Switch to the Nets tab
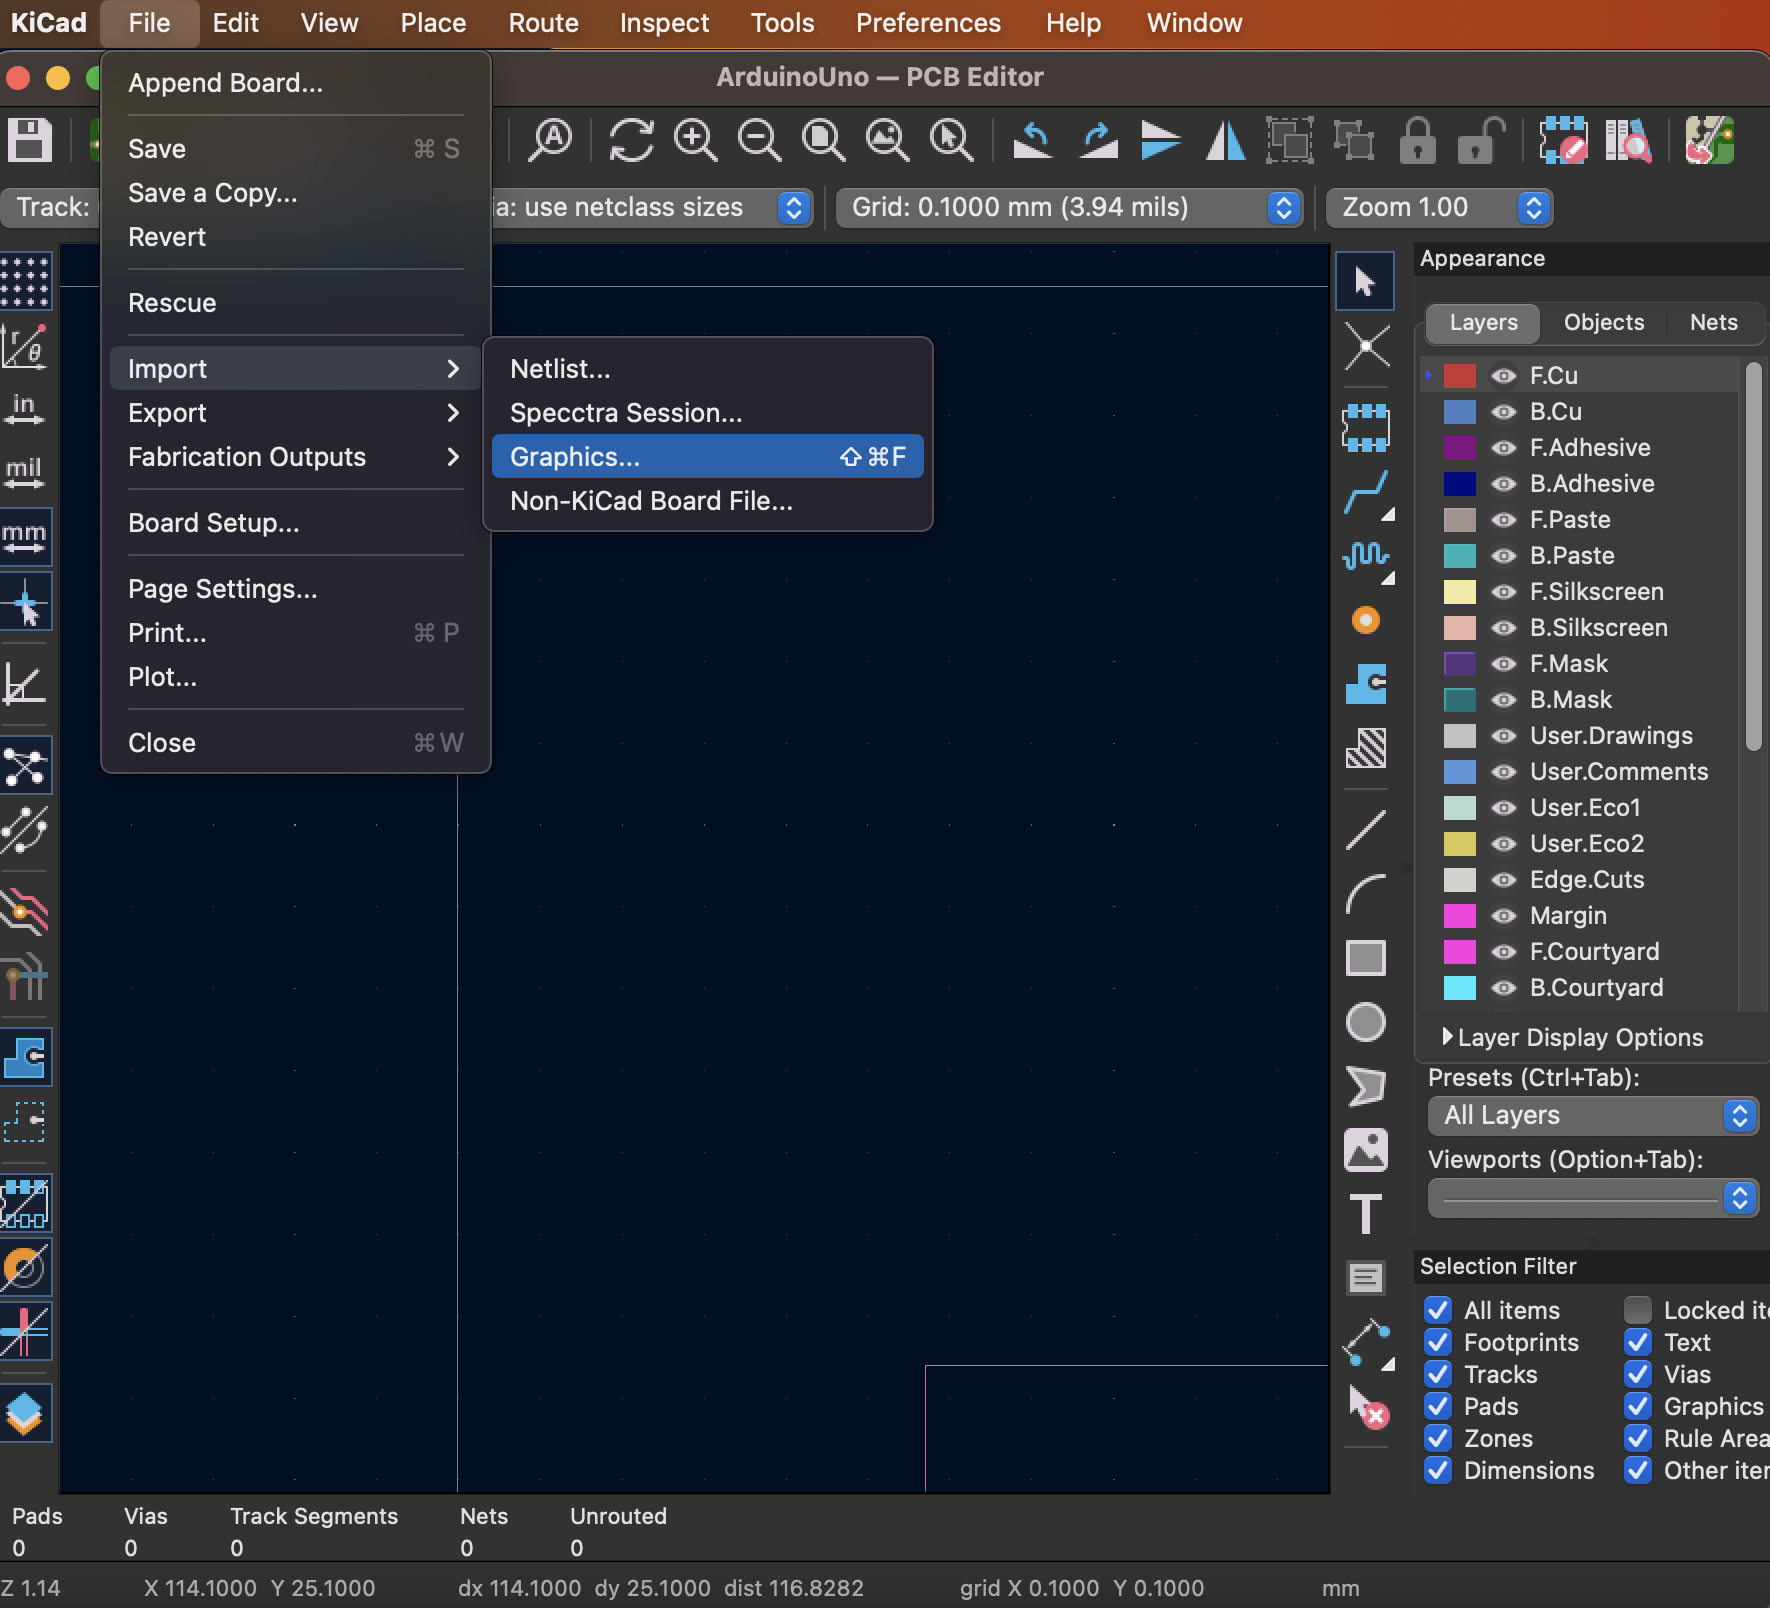 pos(1713,323)
